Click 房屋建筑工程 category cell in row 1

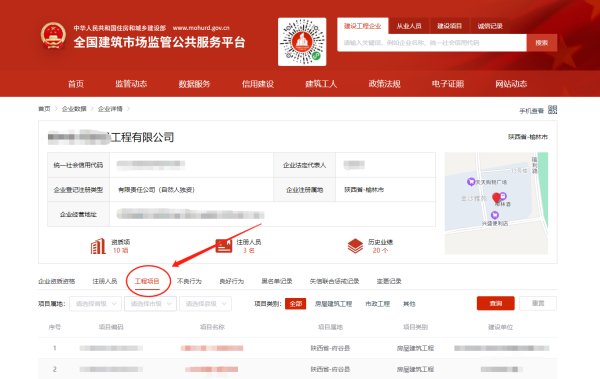[415, 348]
